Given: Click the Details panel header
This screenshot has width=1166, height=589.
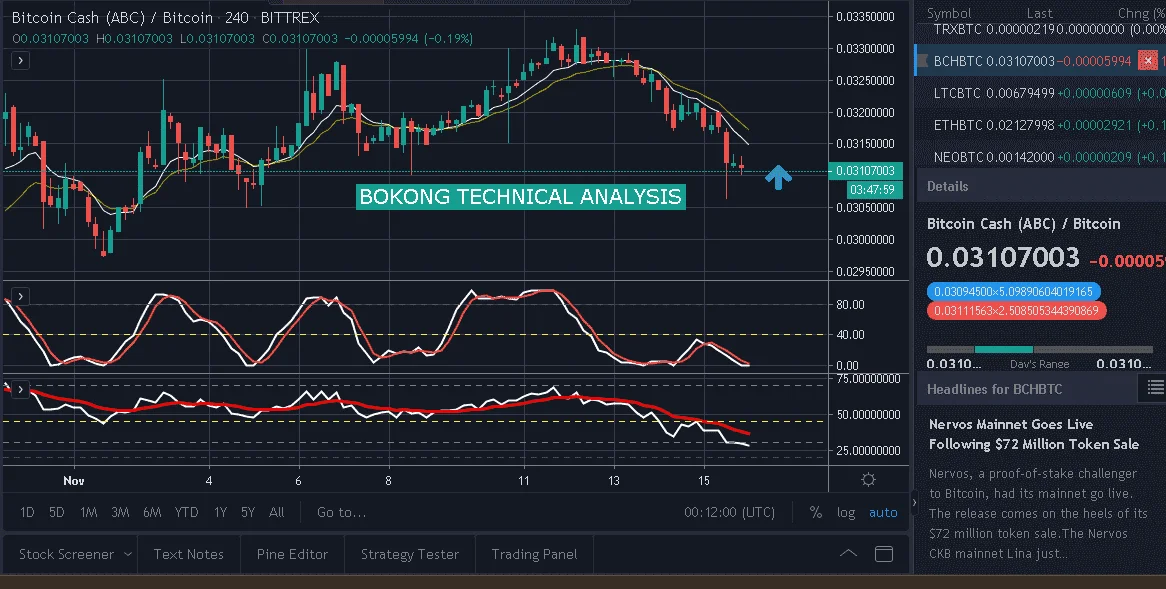Looking at the screenshot, I should [1040, 186].
